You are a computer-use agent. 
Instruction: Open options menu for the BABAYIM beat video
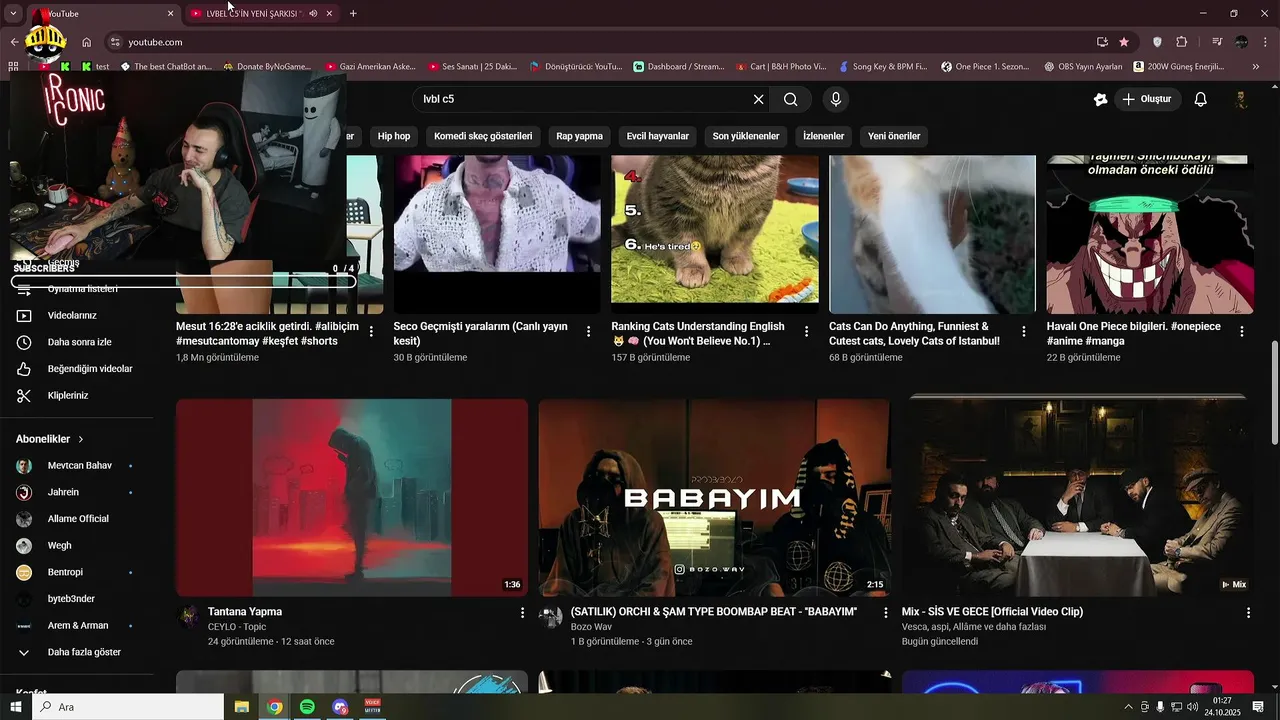click(x=885, y=612)
